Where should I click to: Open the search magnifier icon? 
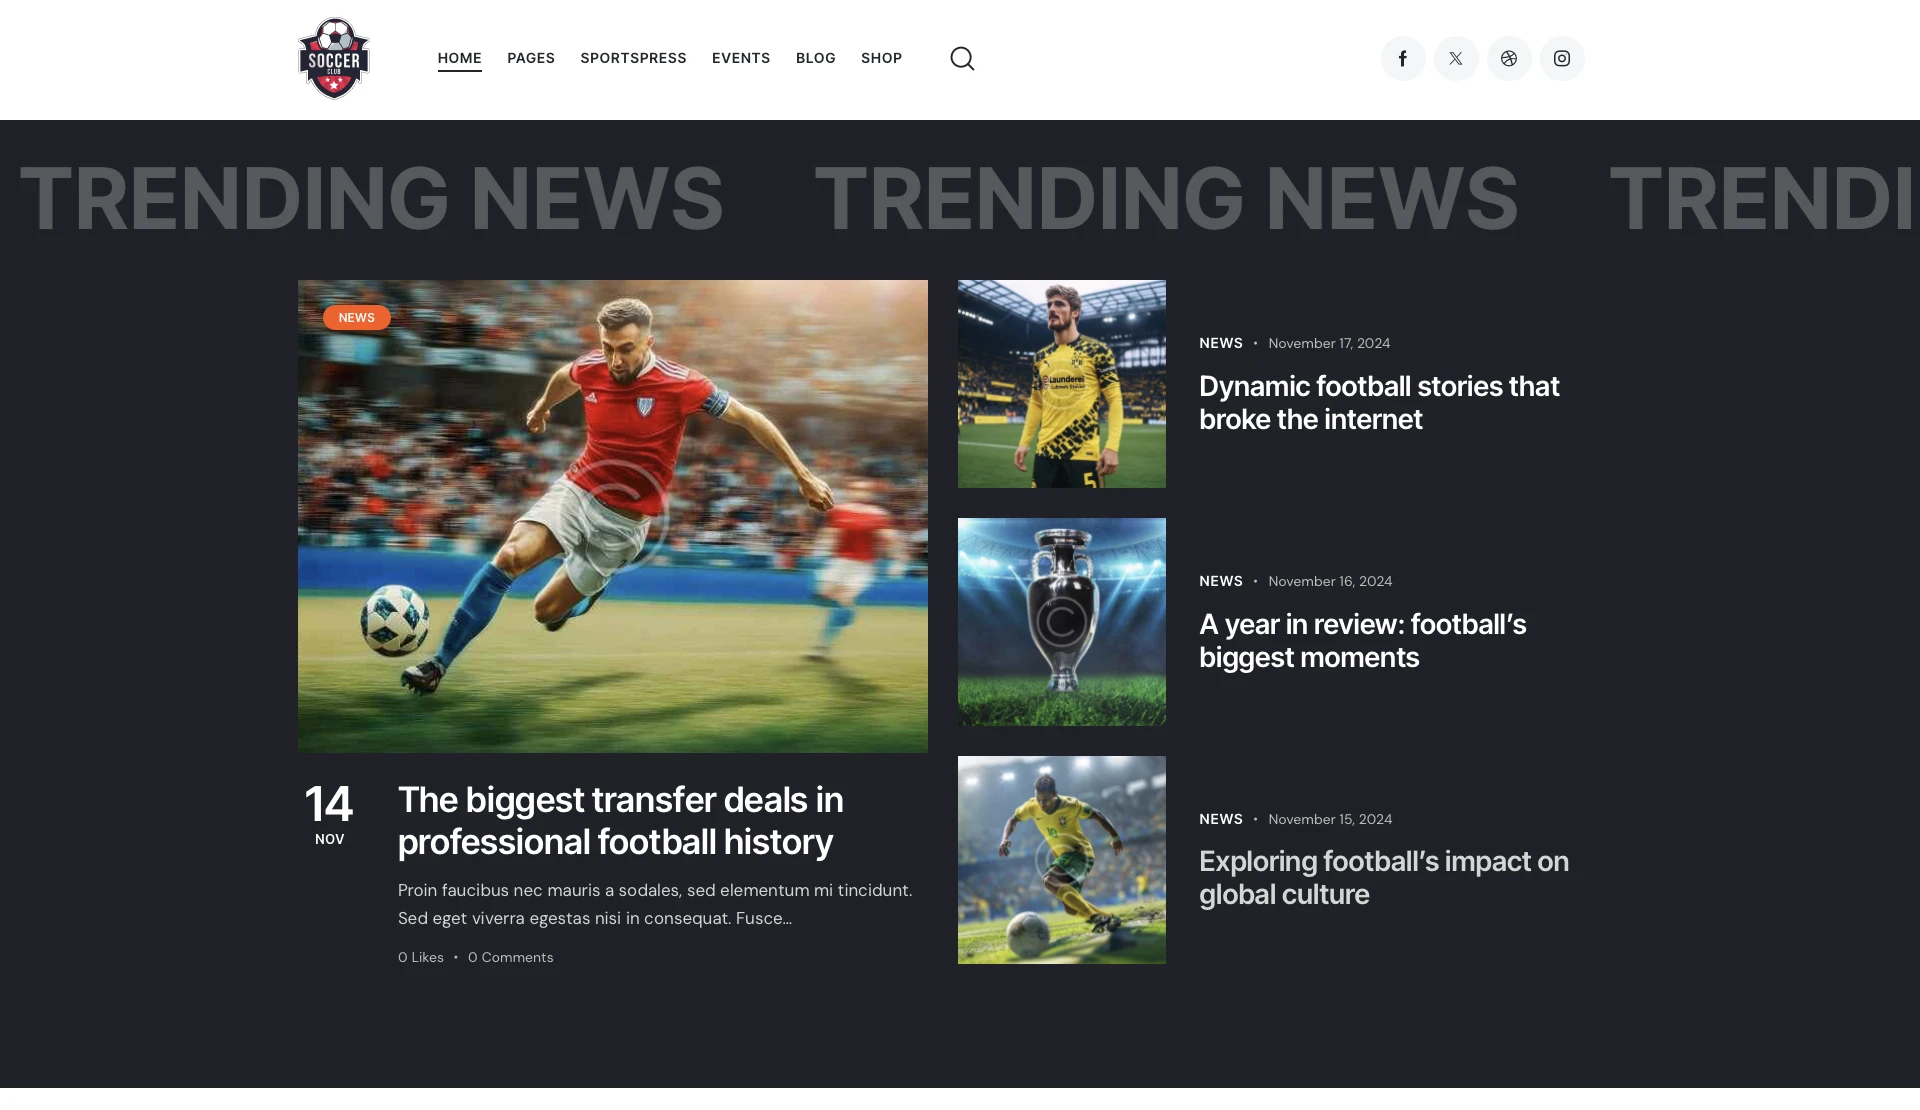click(962, 59)
